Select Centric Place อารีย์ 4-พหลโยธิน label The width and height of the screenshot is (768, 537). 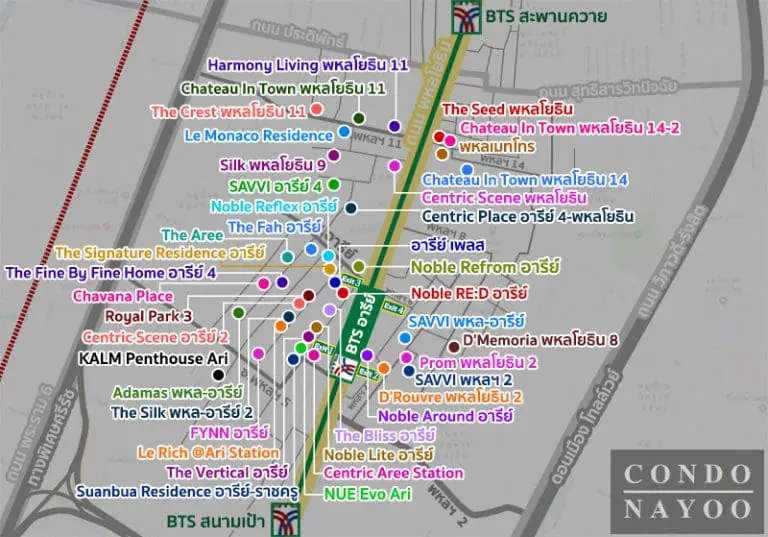pos(528,217)
